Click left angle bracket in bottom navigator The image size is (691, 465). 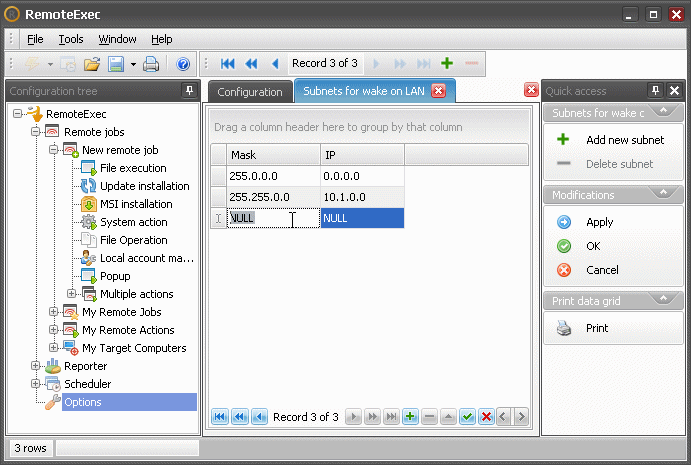[503, 417]
